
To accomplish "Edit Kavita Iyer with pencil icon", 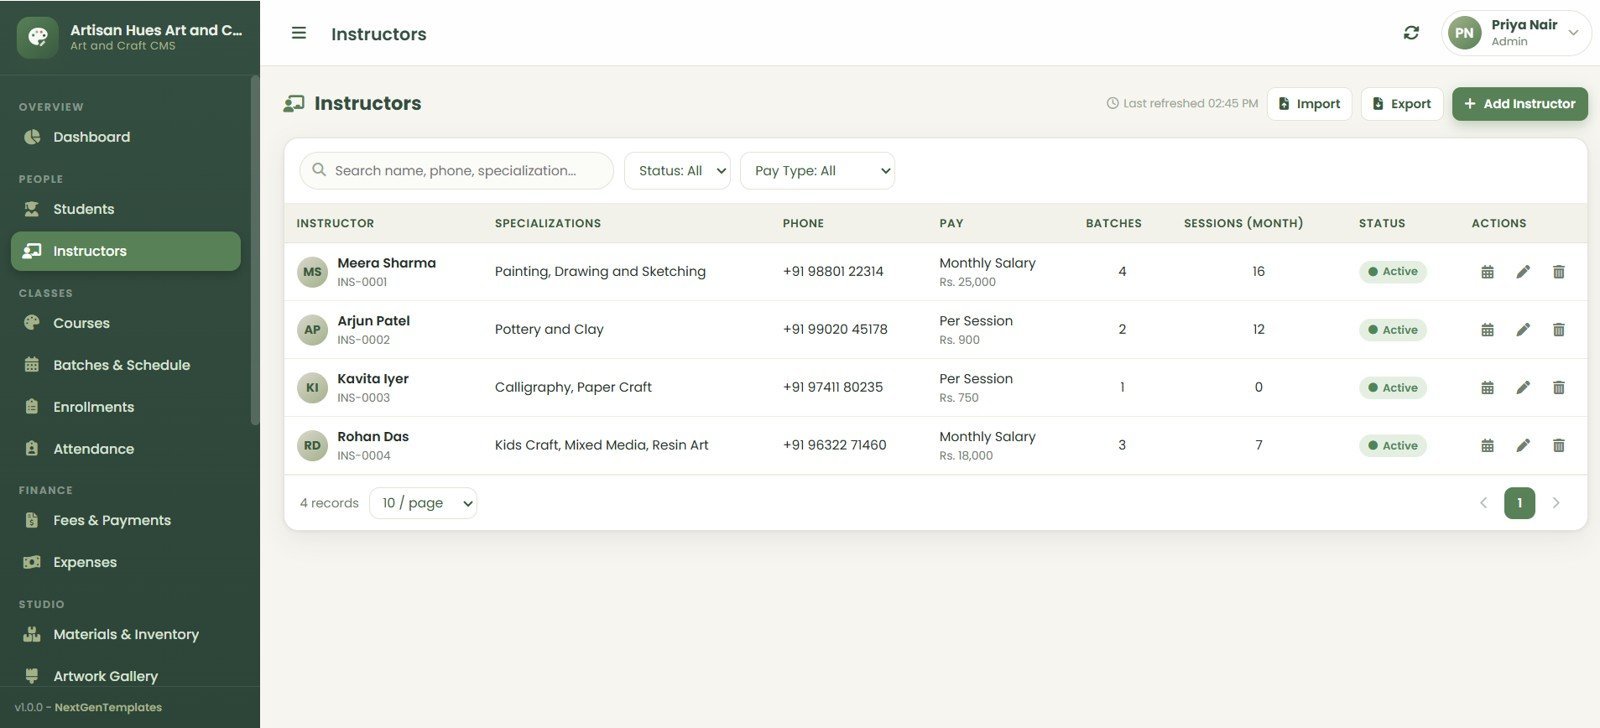I will pyautogui.click(x=1523, y=388).
